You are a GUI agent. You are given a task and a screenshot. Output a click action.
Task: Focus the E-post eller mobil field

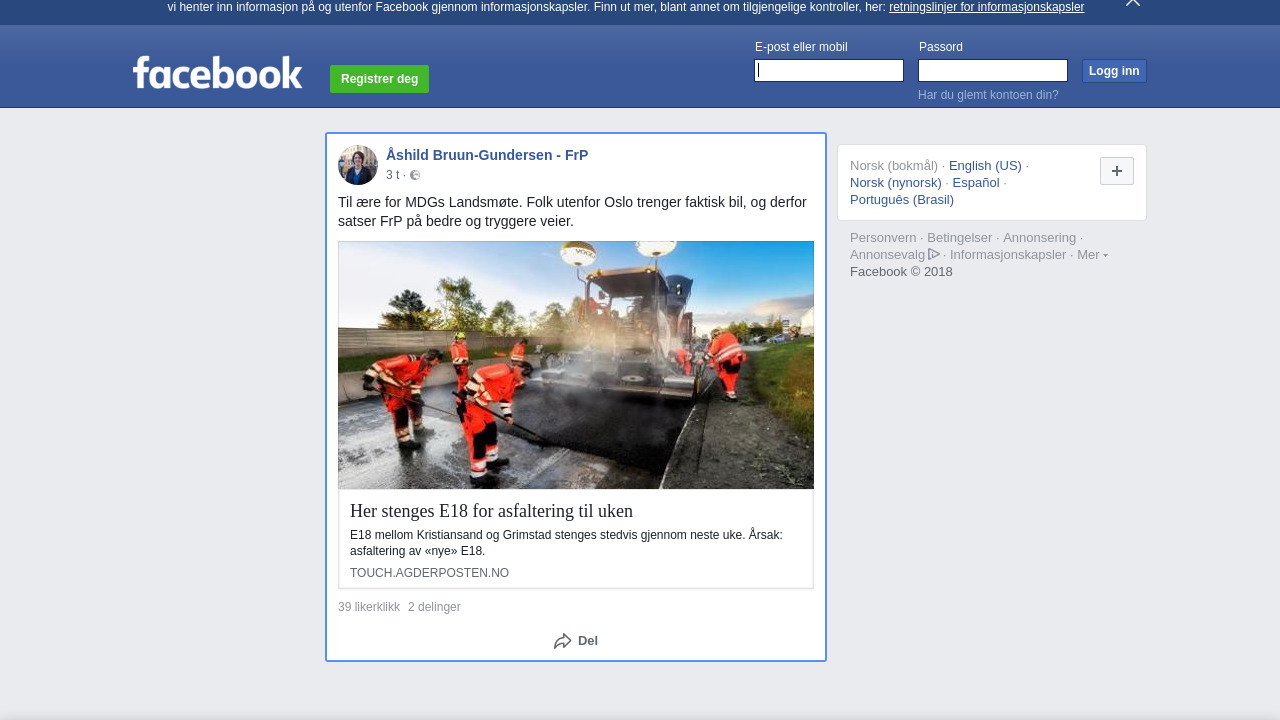click(x=829, y=70)
